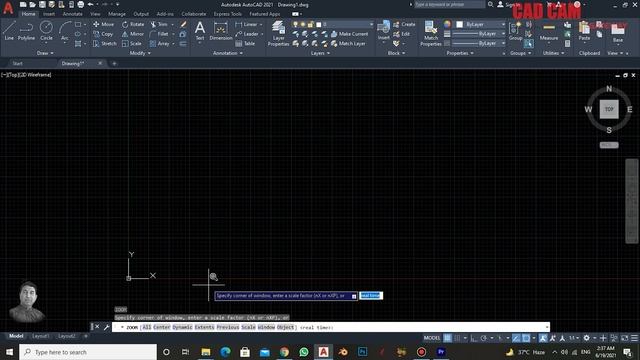
Task: Click the Edit block button
Action: (x=402, y=34)
